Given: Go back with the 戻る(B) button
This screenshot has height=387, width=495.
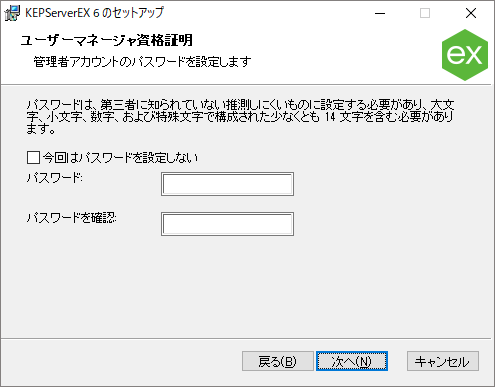Looking at the screenshot, I should [278, 361].
